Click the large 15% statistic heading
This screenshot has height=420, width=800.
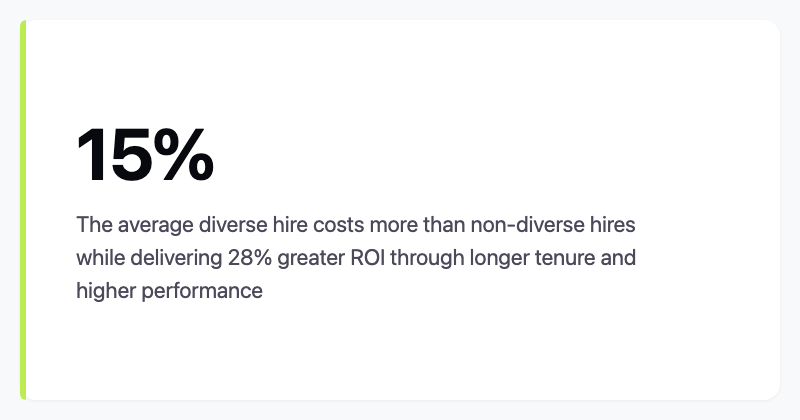pos(145,156)
